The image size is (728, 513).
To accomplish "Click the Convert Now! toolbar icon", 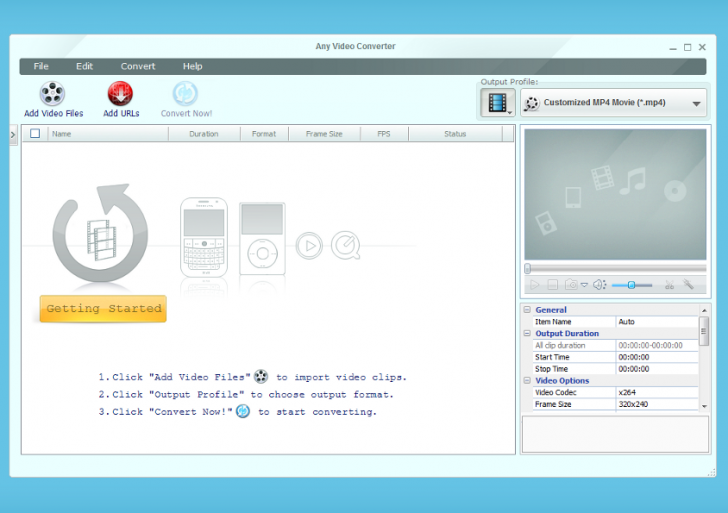I will pyautogui.click(x=186, y=94).
